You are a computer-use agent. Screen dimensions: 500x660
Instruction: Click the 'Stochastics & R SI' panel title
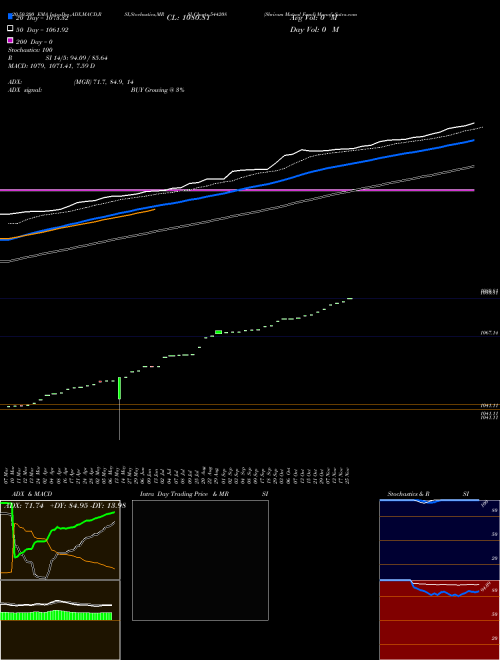tap(428, 494)
